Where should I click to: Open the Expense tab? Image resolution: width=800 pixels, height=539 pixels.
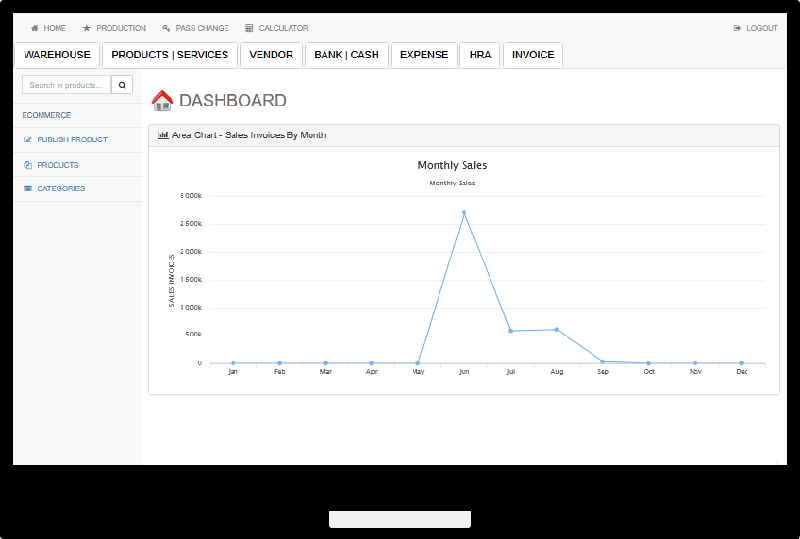(424, 55)
